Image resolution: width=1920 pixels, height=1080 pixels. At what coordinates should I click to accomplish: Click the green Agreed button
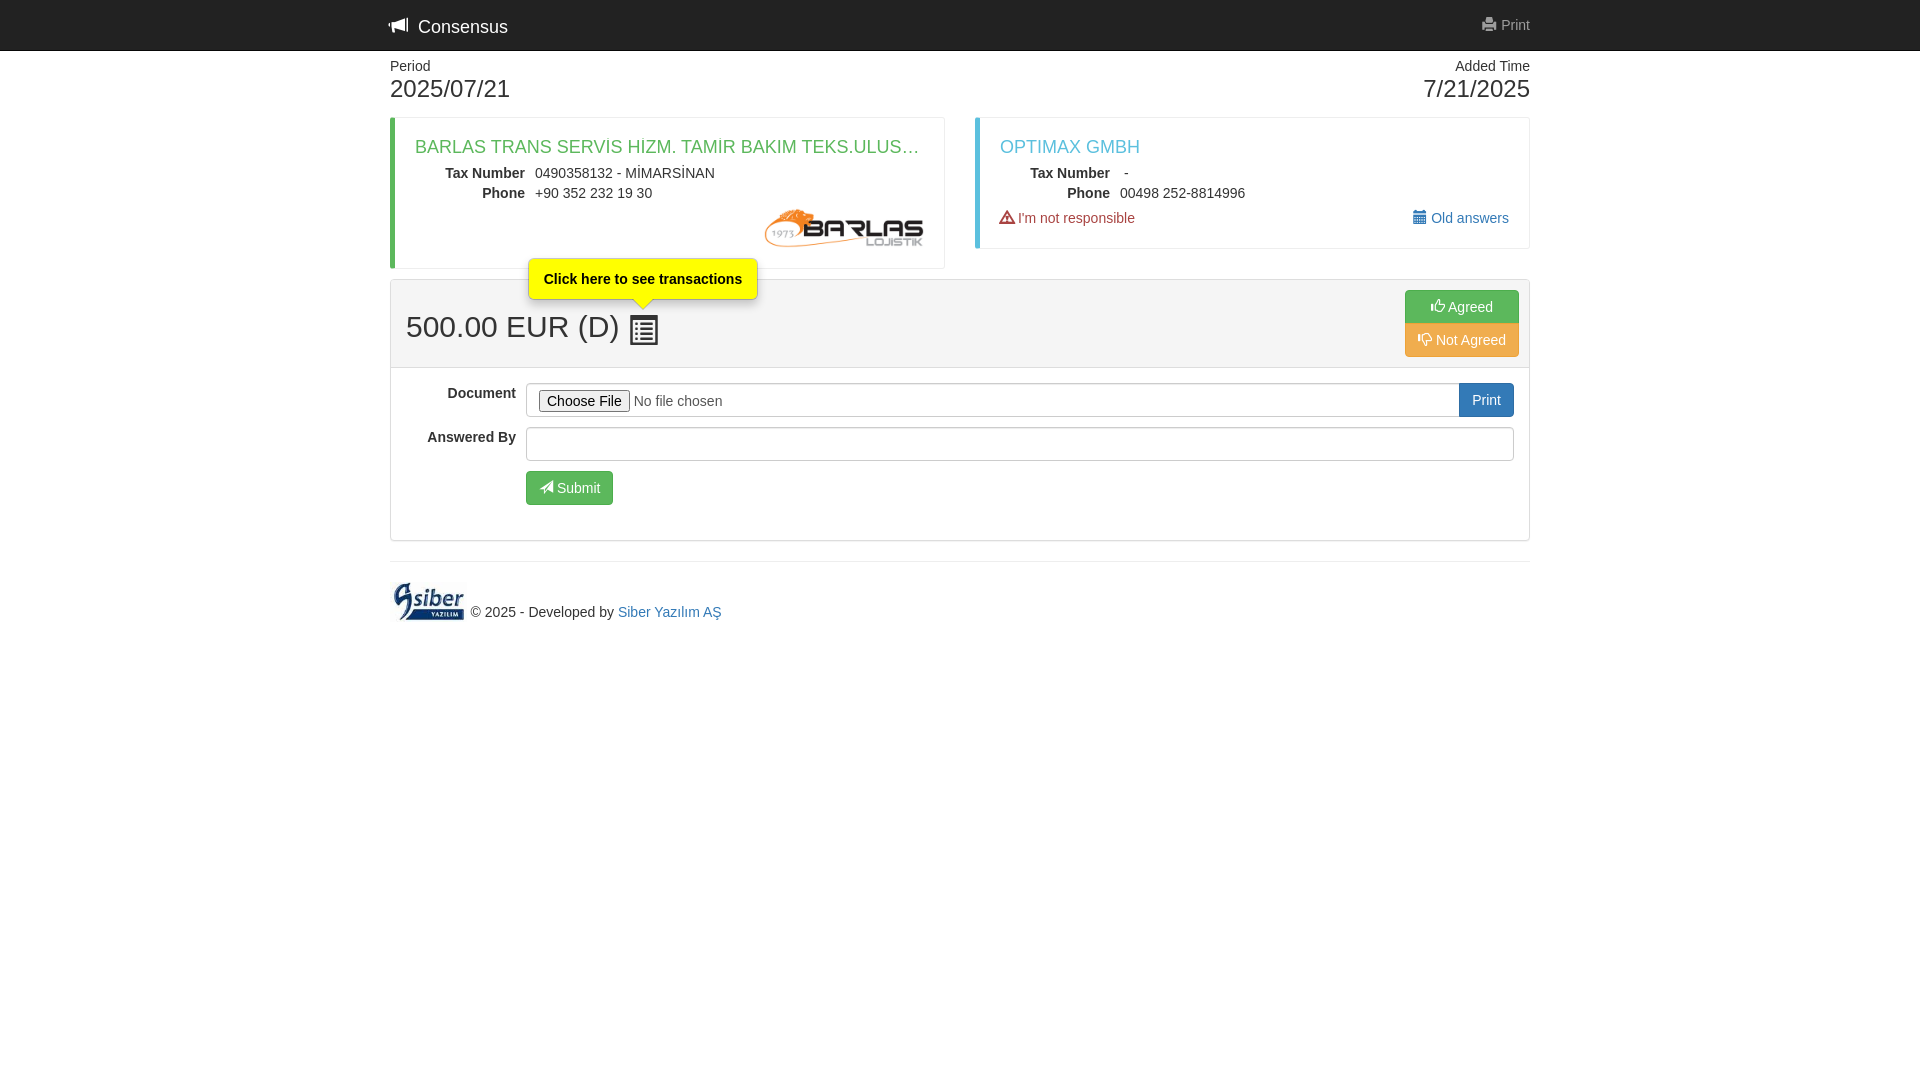(1461, 307)
